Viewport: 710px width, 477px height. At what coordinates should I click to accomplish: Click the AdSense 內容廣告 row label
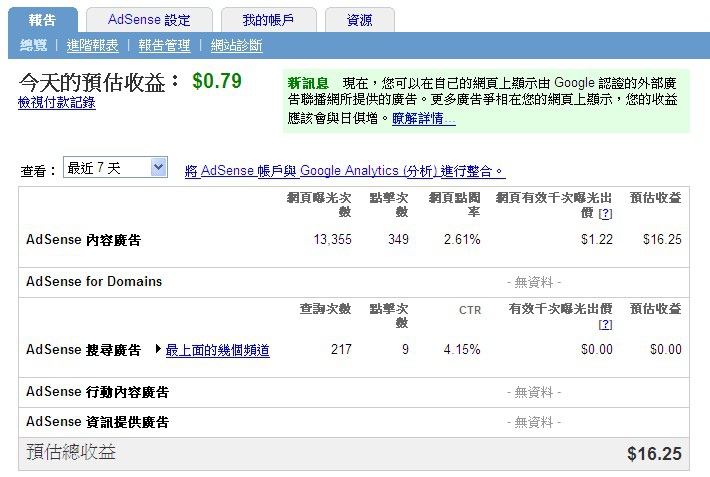tap(84, 240)
